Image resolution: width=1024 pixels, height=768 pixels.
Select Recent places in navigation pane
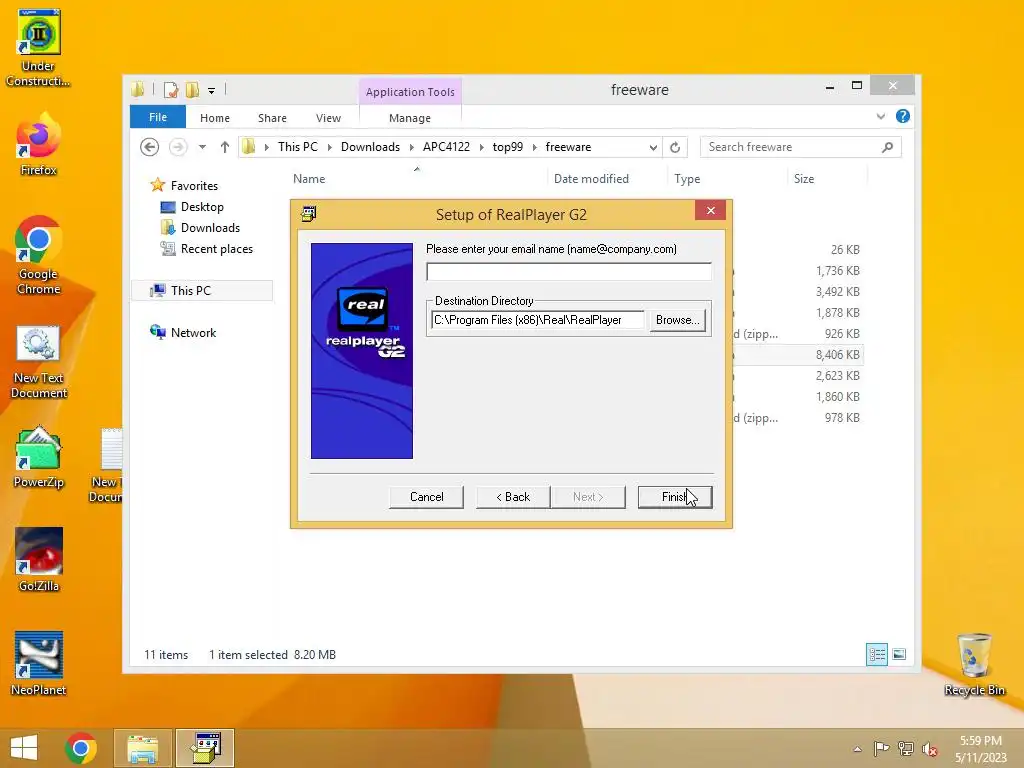(217, 249)
